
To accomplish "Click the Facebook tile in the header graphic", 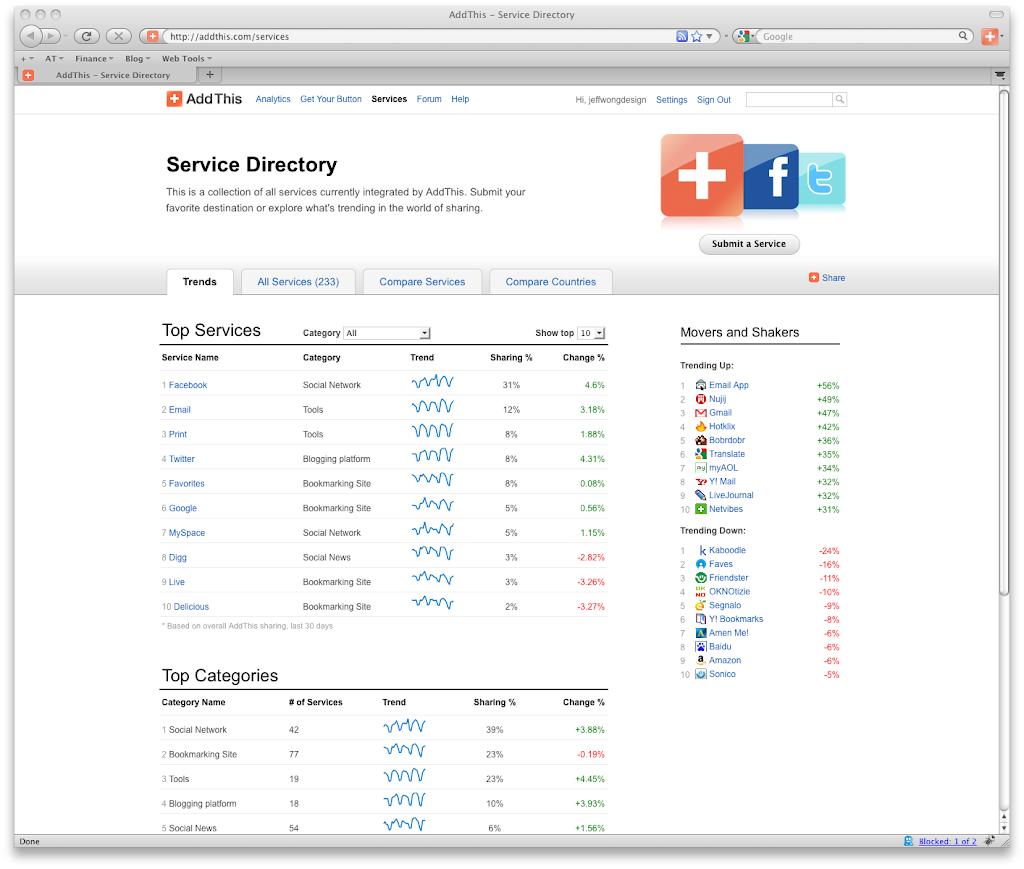I will 771,176.
